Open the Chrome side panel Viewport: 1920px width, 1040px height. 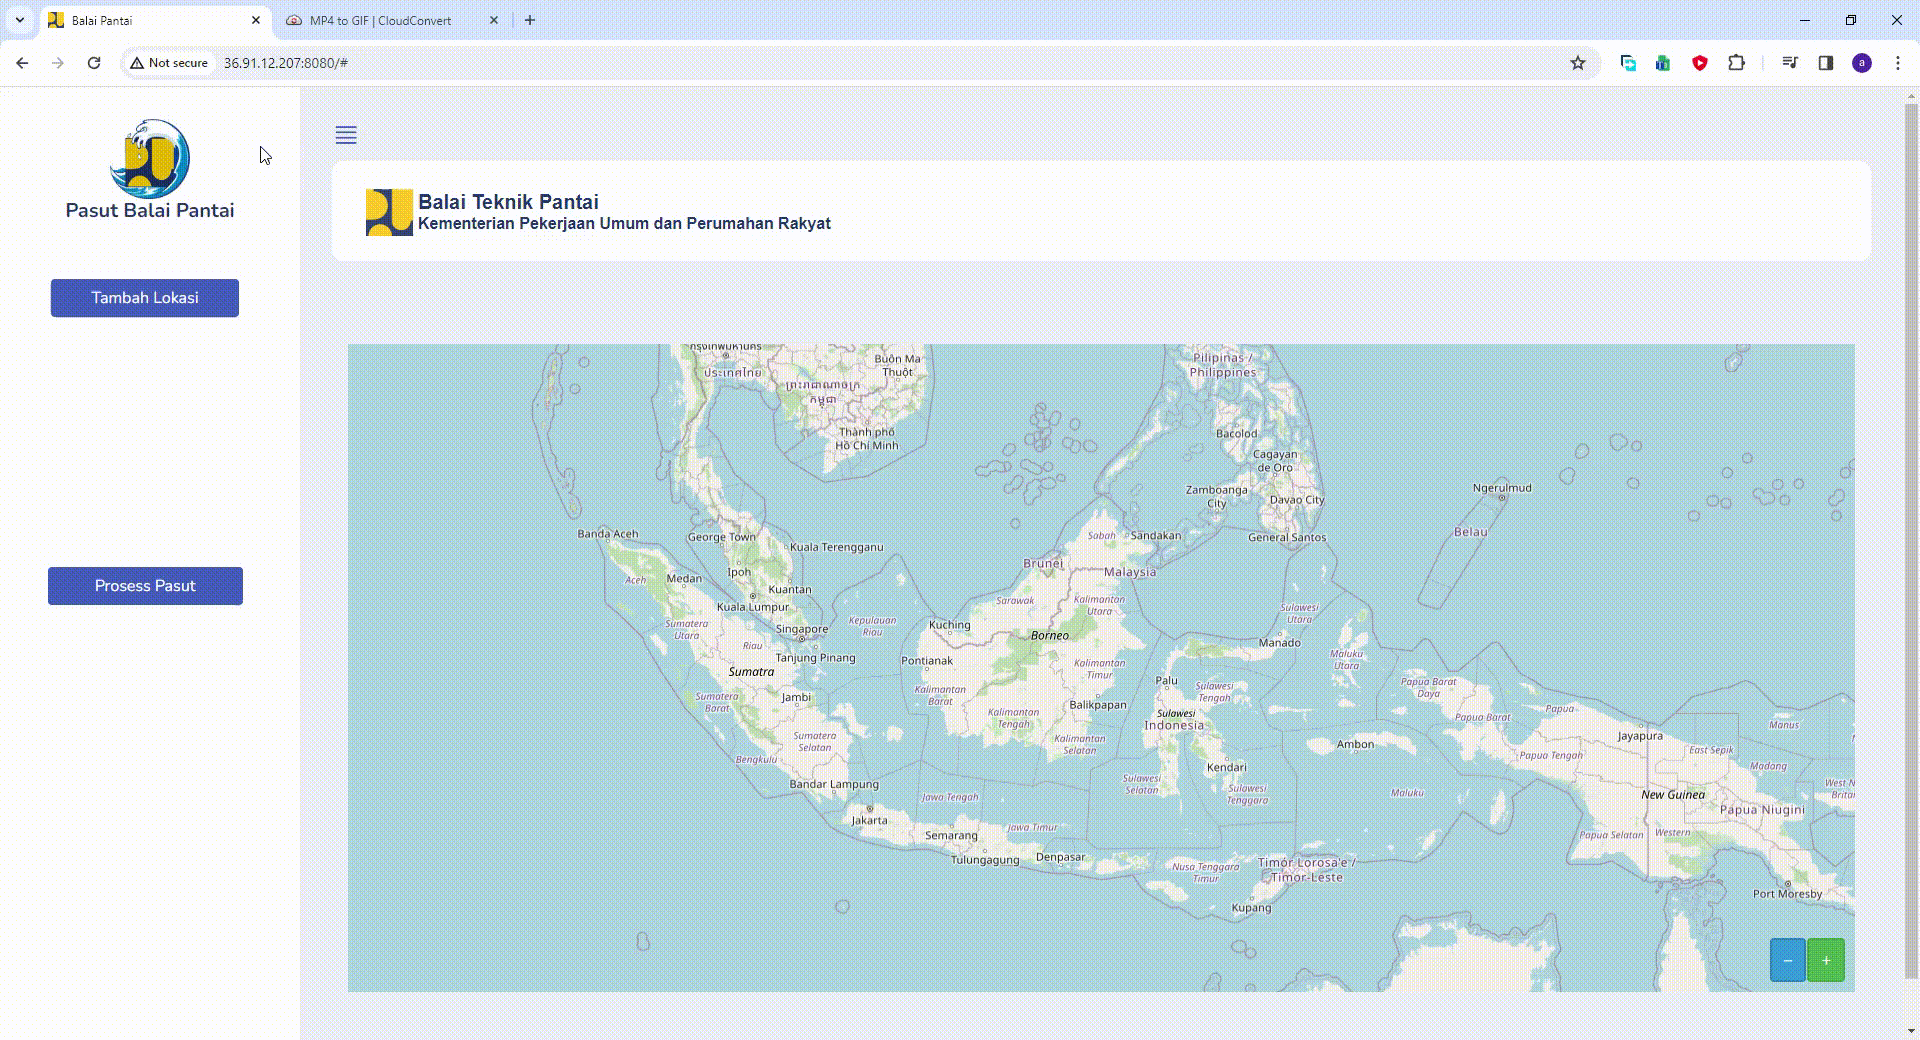point(1825,63)
